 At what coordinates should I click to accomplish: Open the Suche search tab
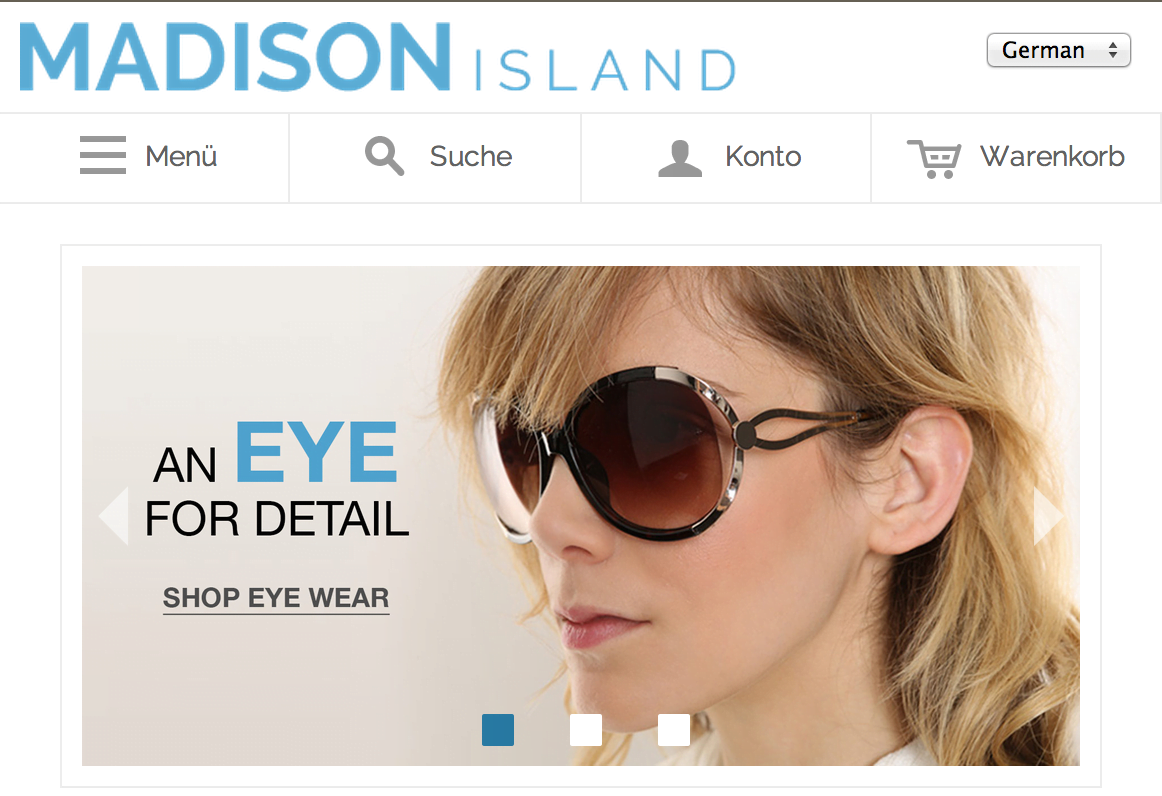[471, 156]
